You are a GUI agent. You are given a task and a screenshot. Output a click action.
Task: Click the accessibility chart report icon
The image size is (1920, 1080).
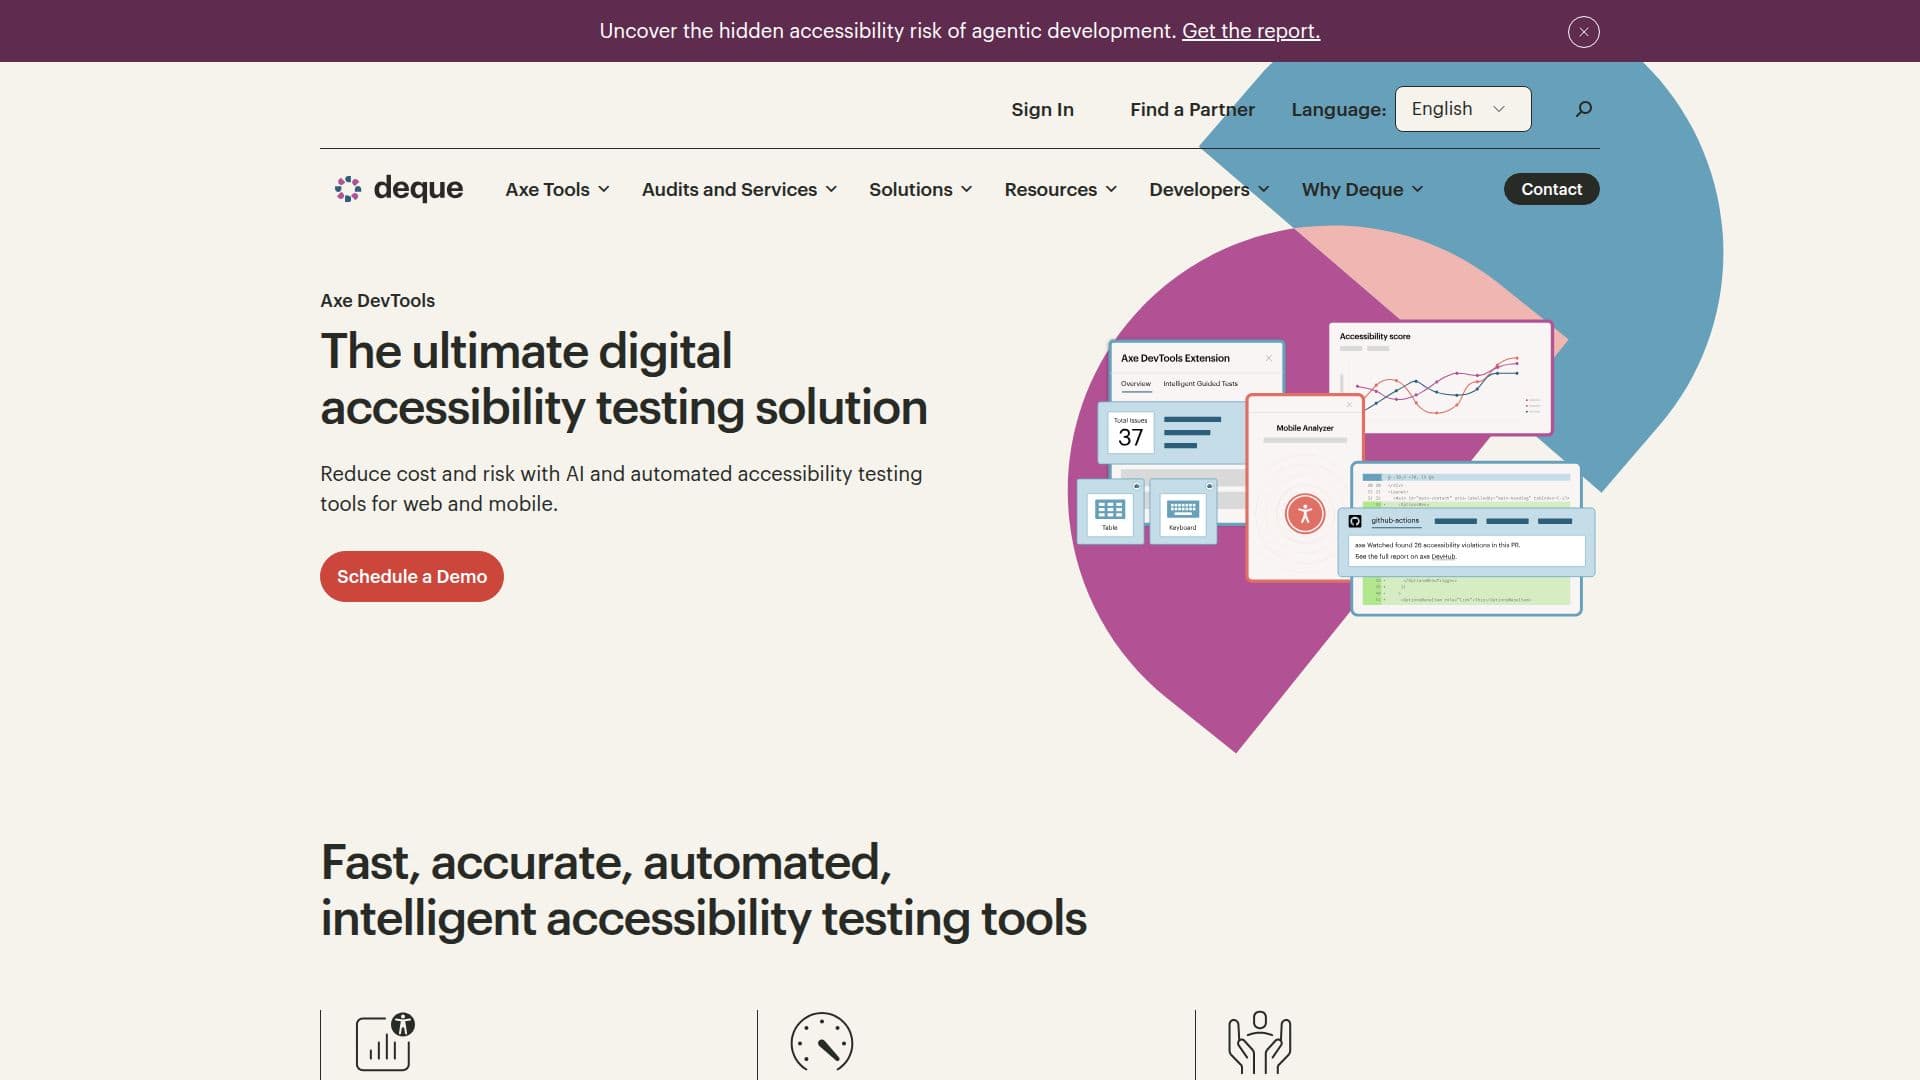click(385, 1042)
